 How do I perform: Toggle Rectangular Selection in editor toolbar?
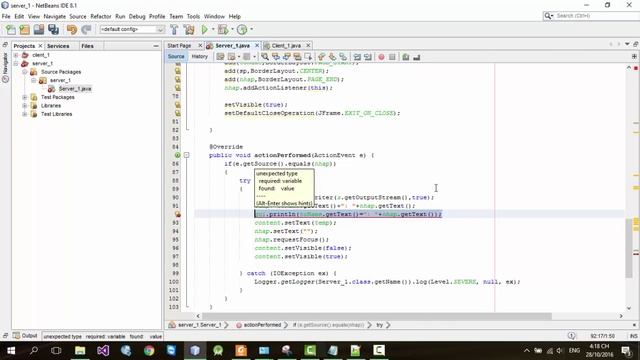point(308,57)
